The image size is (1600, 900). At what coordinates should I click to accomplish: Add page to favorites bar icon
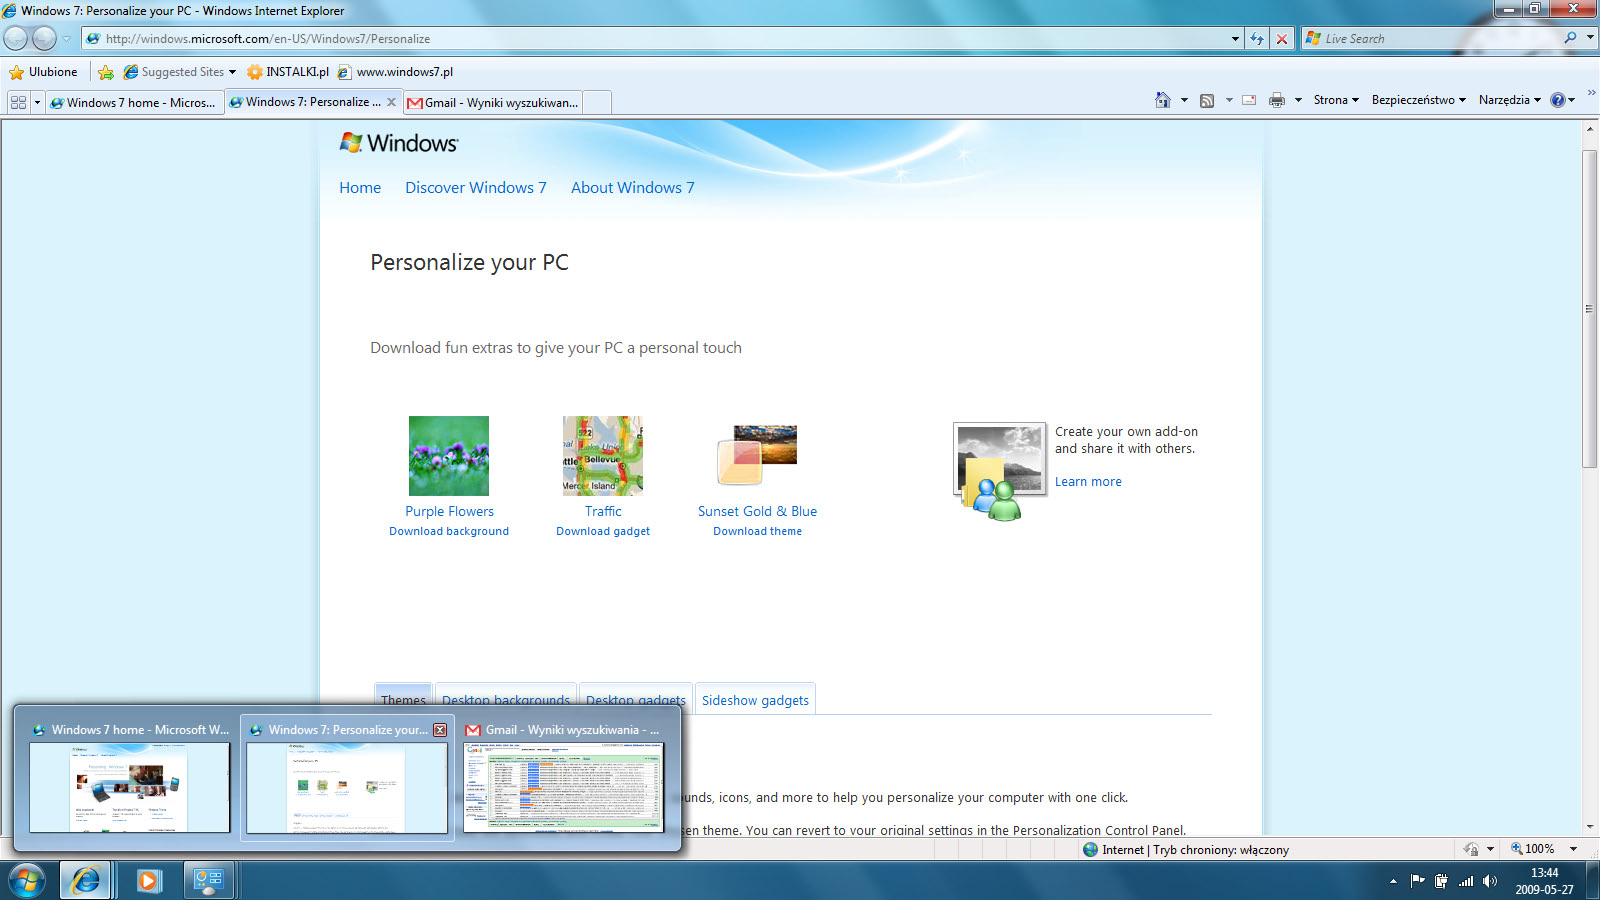(106, 72)
